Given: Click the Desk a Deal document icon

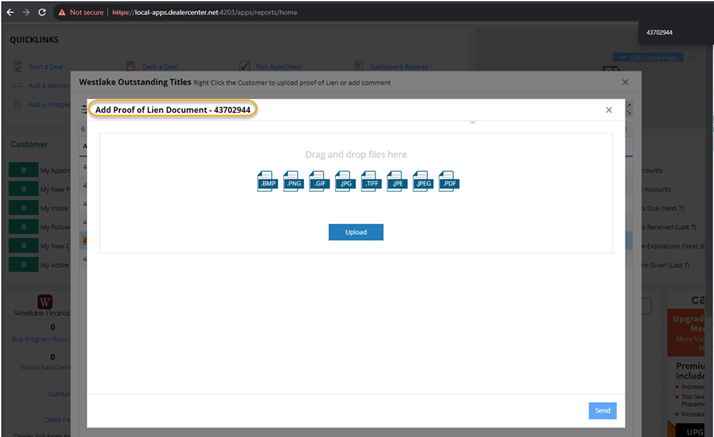Looking at the screenshot, I should (x=131, y=66).
